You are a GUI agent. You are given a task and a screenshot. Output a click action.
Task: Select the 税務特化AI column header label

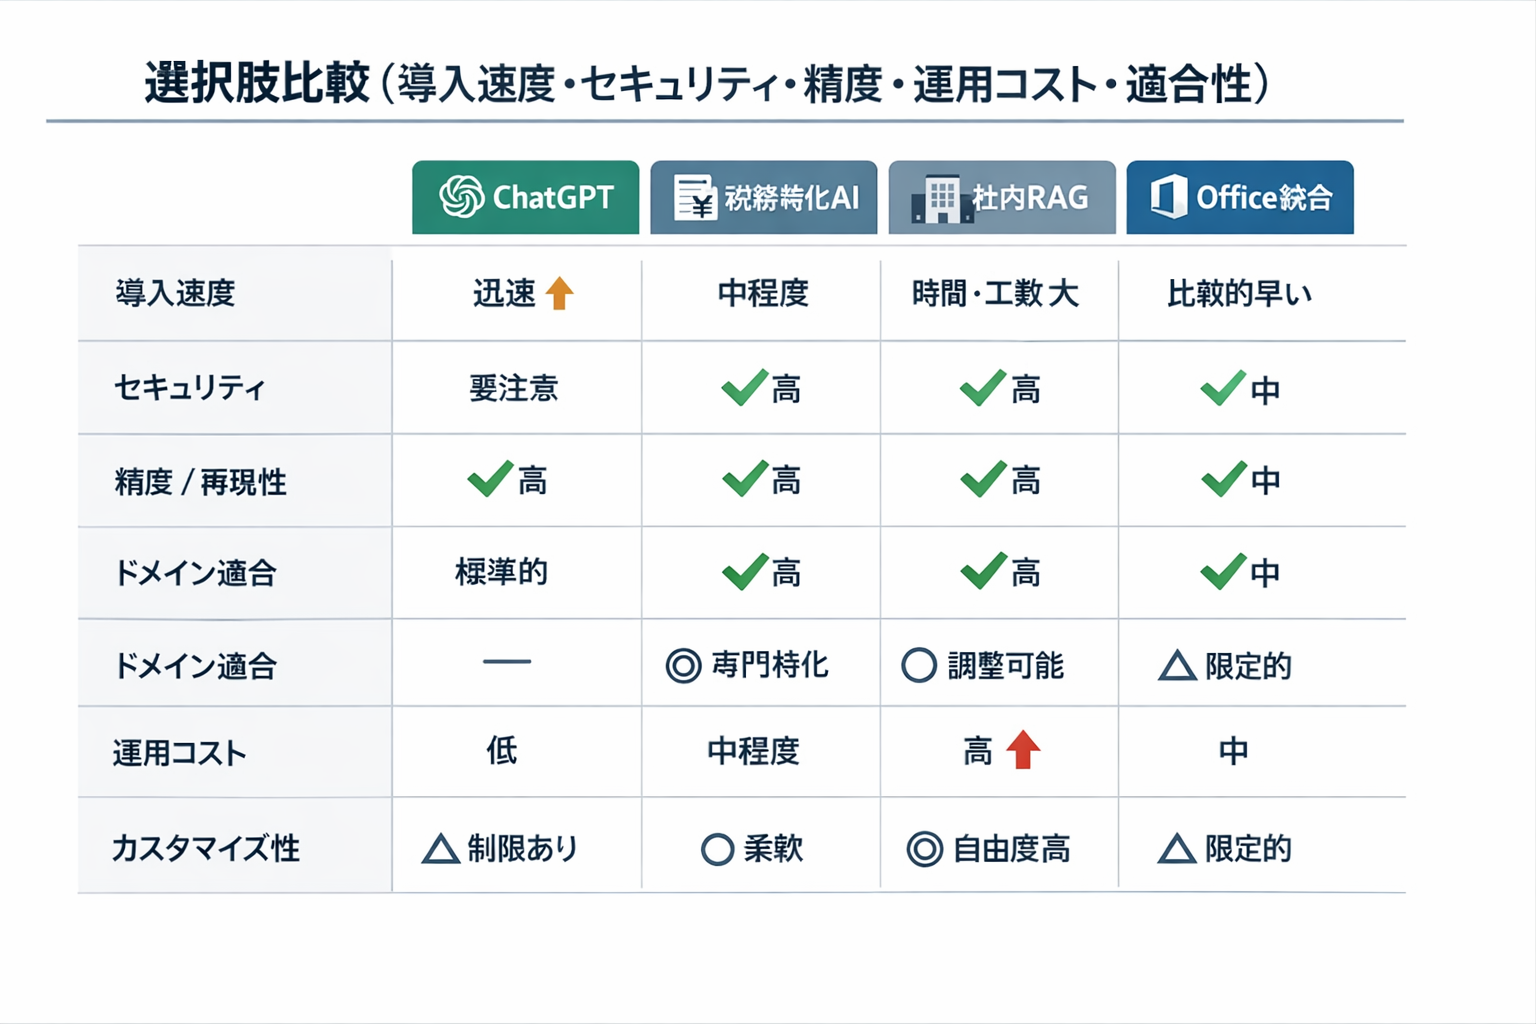point(792,198)
